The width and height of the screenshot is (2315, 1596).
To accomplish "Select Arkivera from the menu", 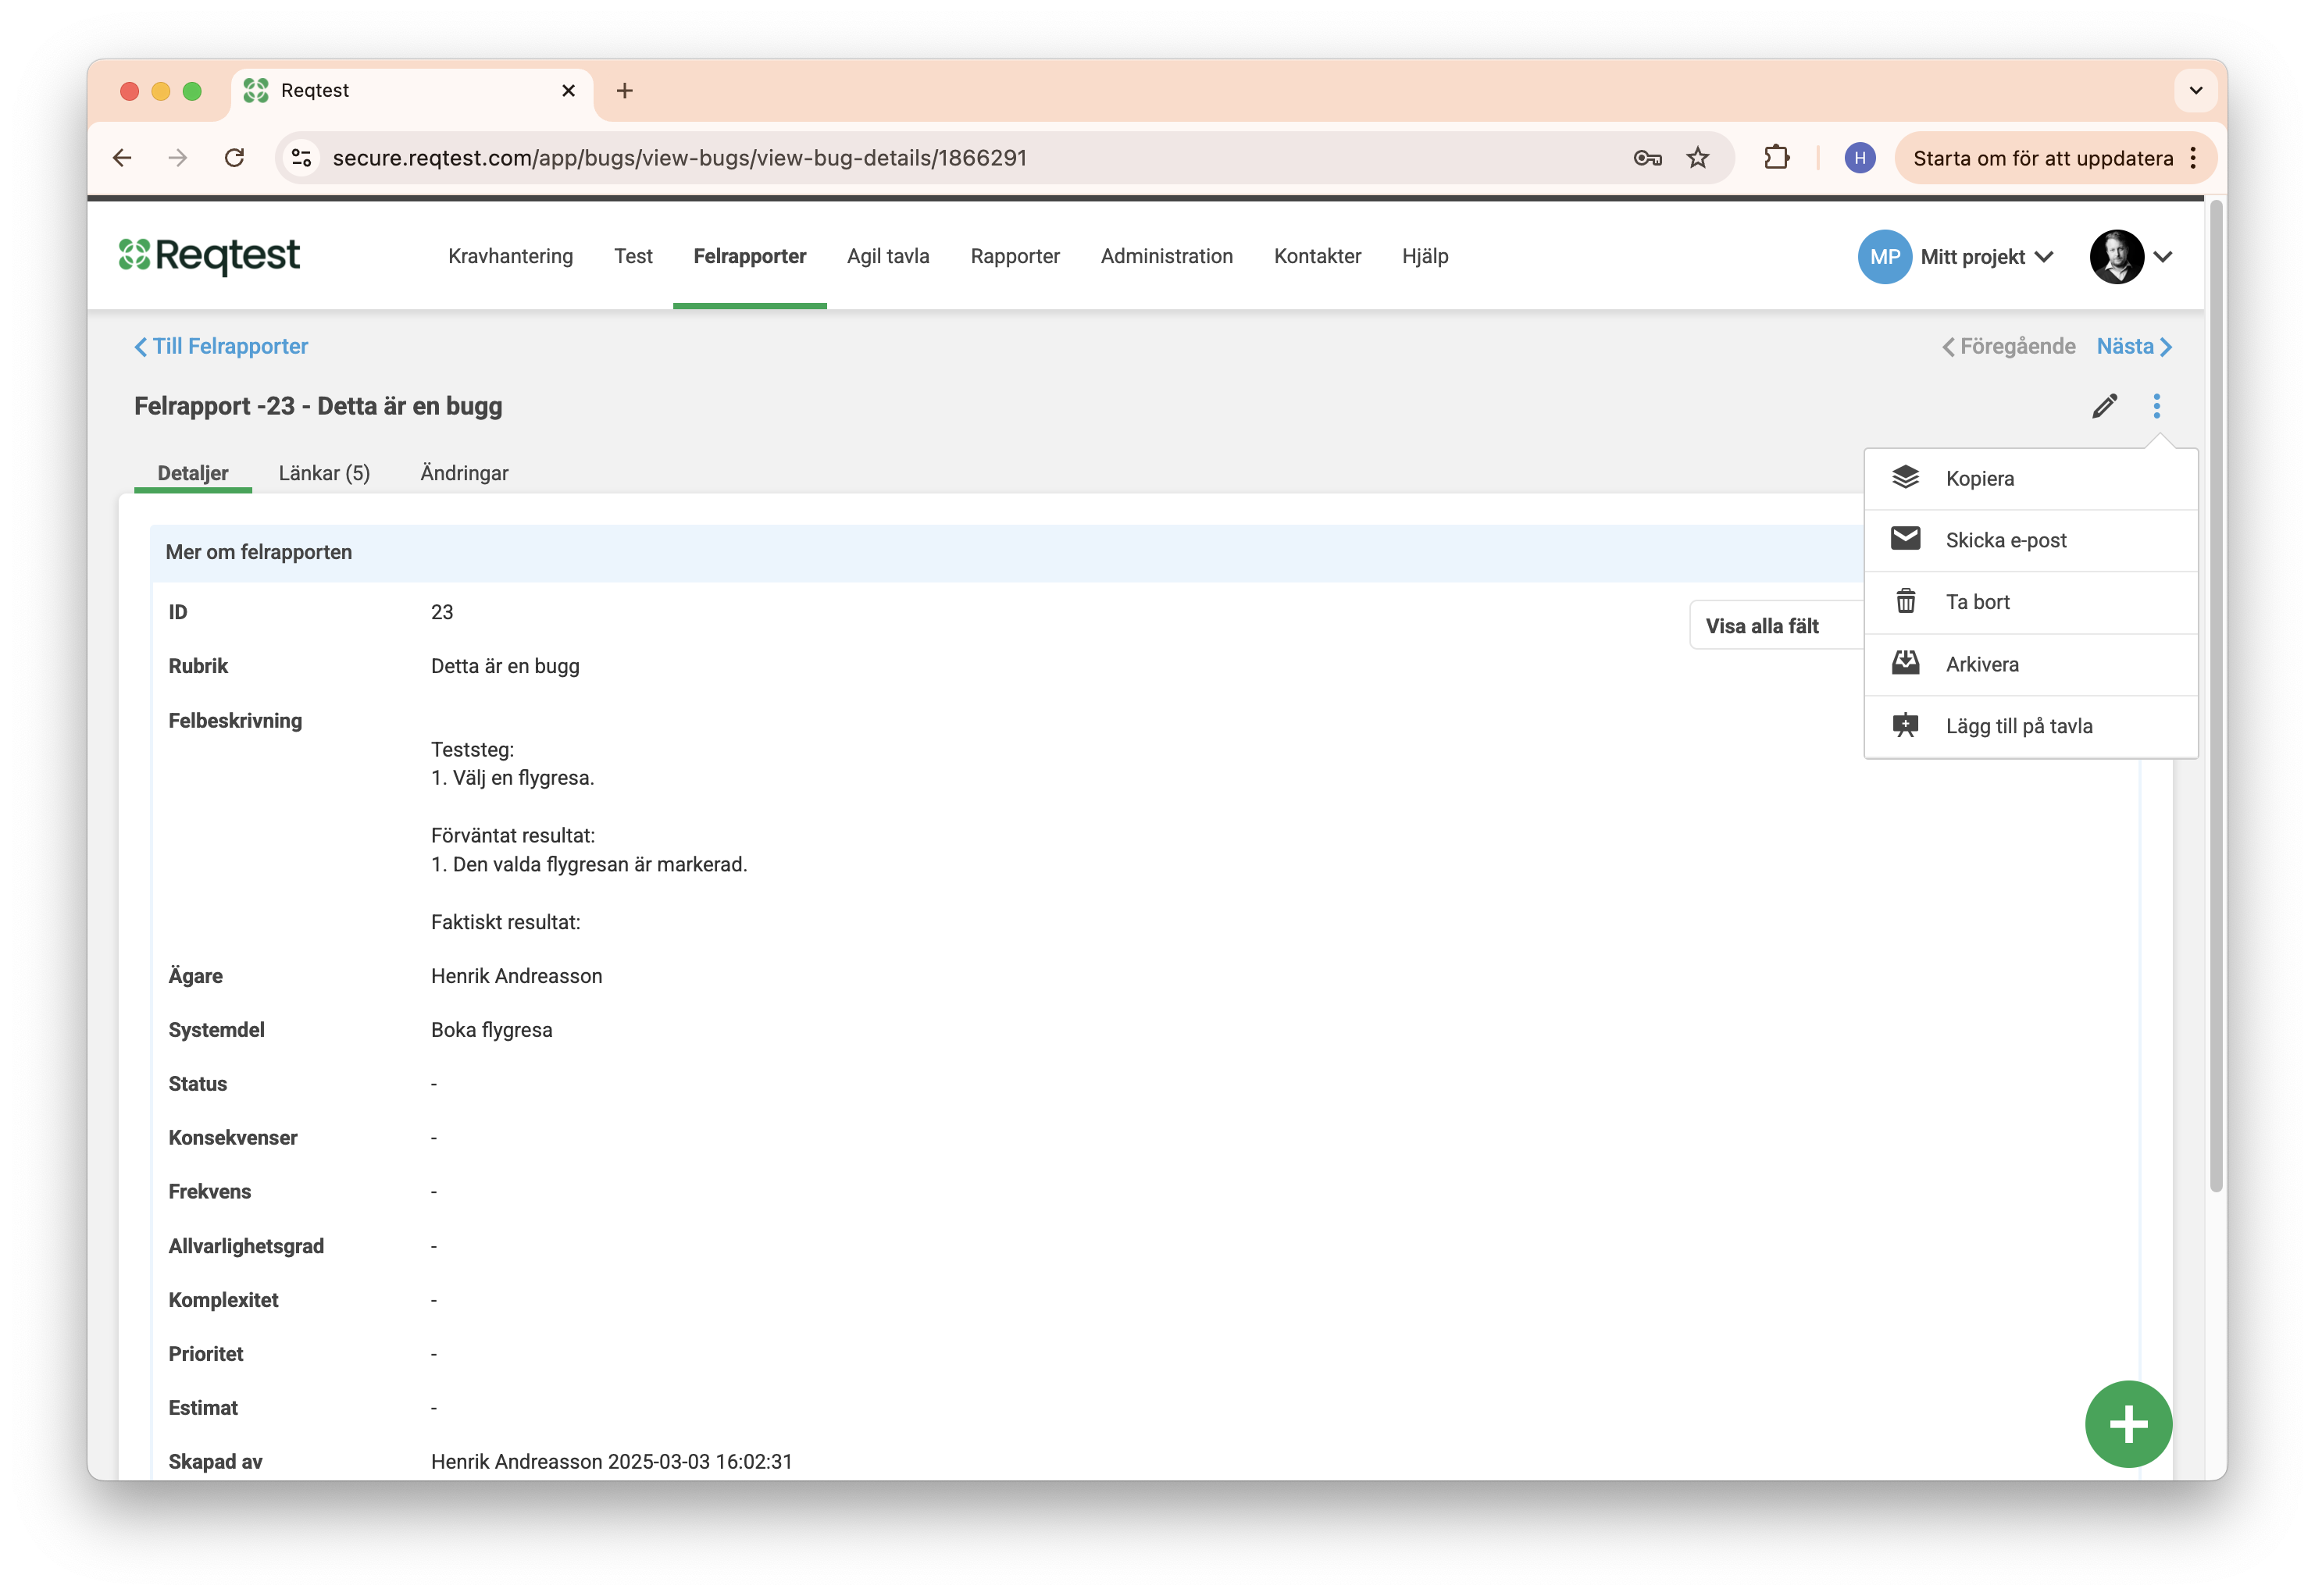I will pos(2030,664).
